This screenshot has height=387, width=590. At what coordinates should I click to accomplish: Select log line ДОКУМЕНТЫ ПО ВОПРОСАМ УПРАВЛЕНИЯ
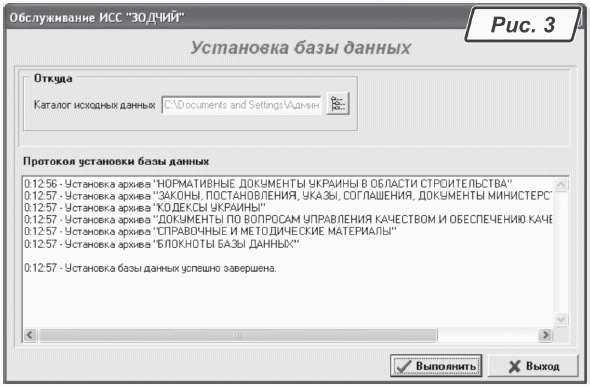(288, 219)
